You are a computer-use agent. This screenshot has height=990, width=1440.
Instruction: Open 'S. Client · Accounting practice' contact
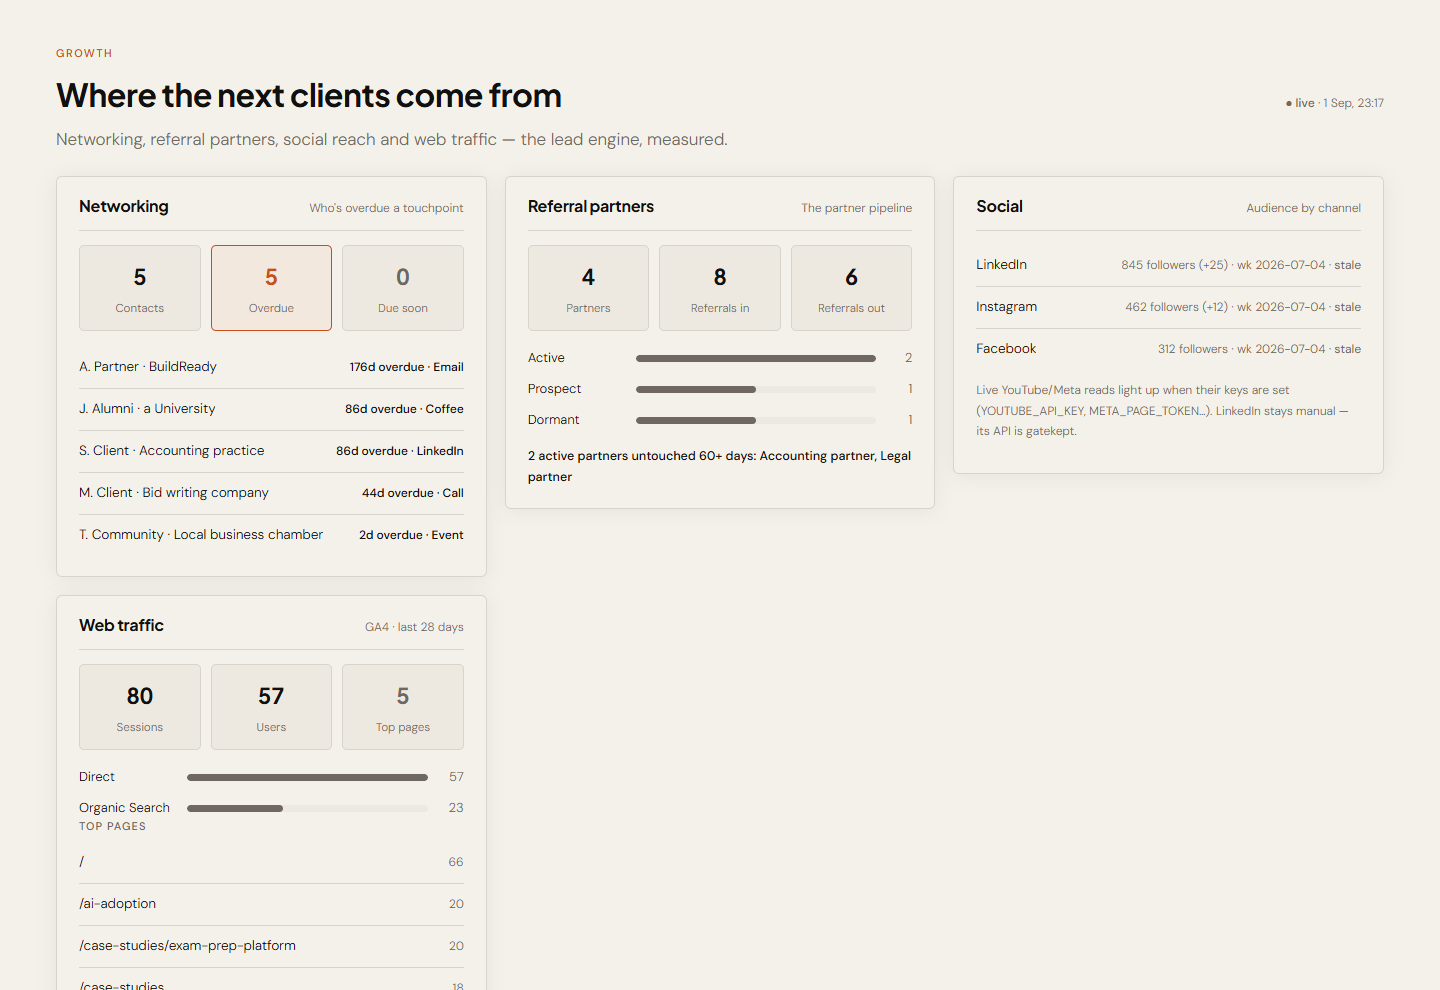click(172, 451)
